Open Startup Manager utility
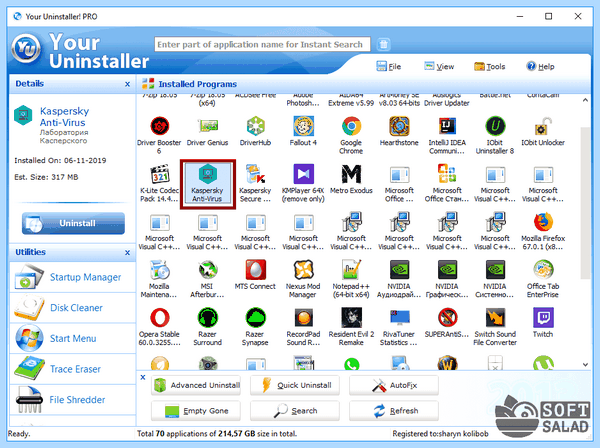600x448 pixels. (73, 277)
